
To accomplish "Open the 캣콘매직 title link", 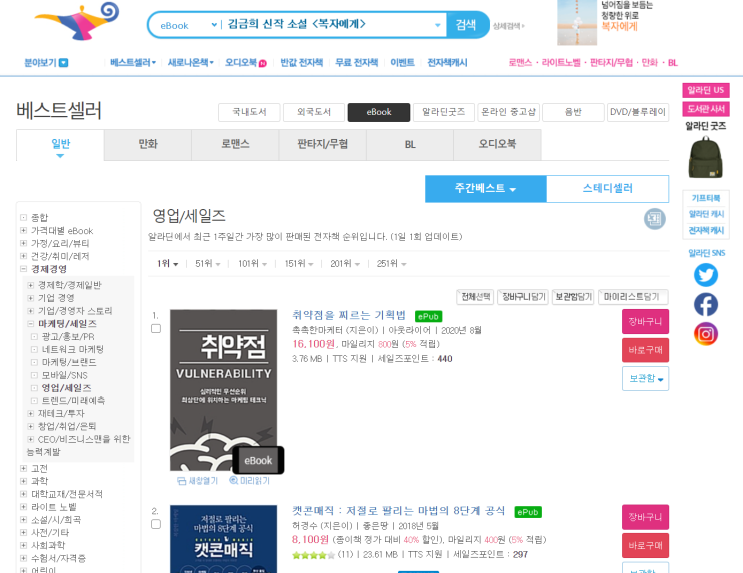I will 398,511.
